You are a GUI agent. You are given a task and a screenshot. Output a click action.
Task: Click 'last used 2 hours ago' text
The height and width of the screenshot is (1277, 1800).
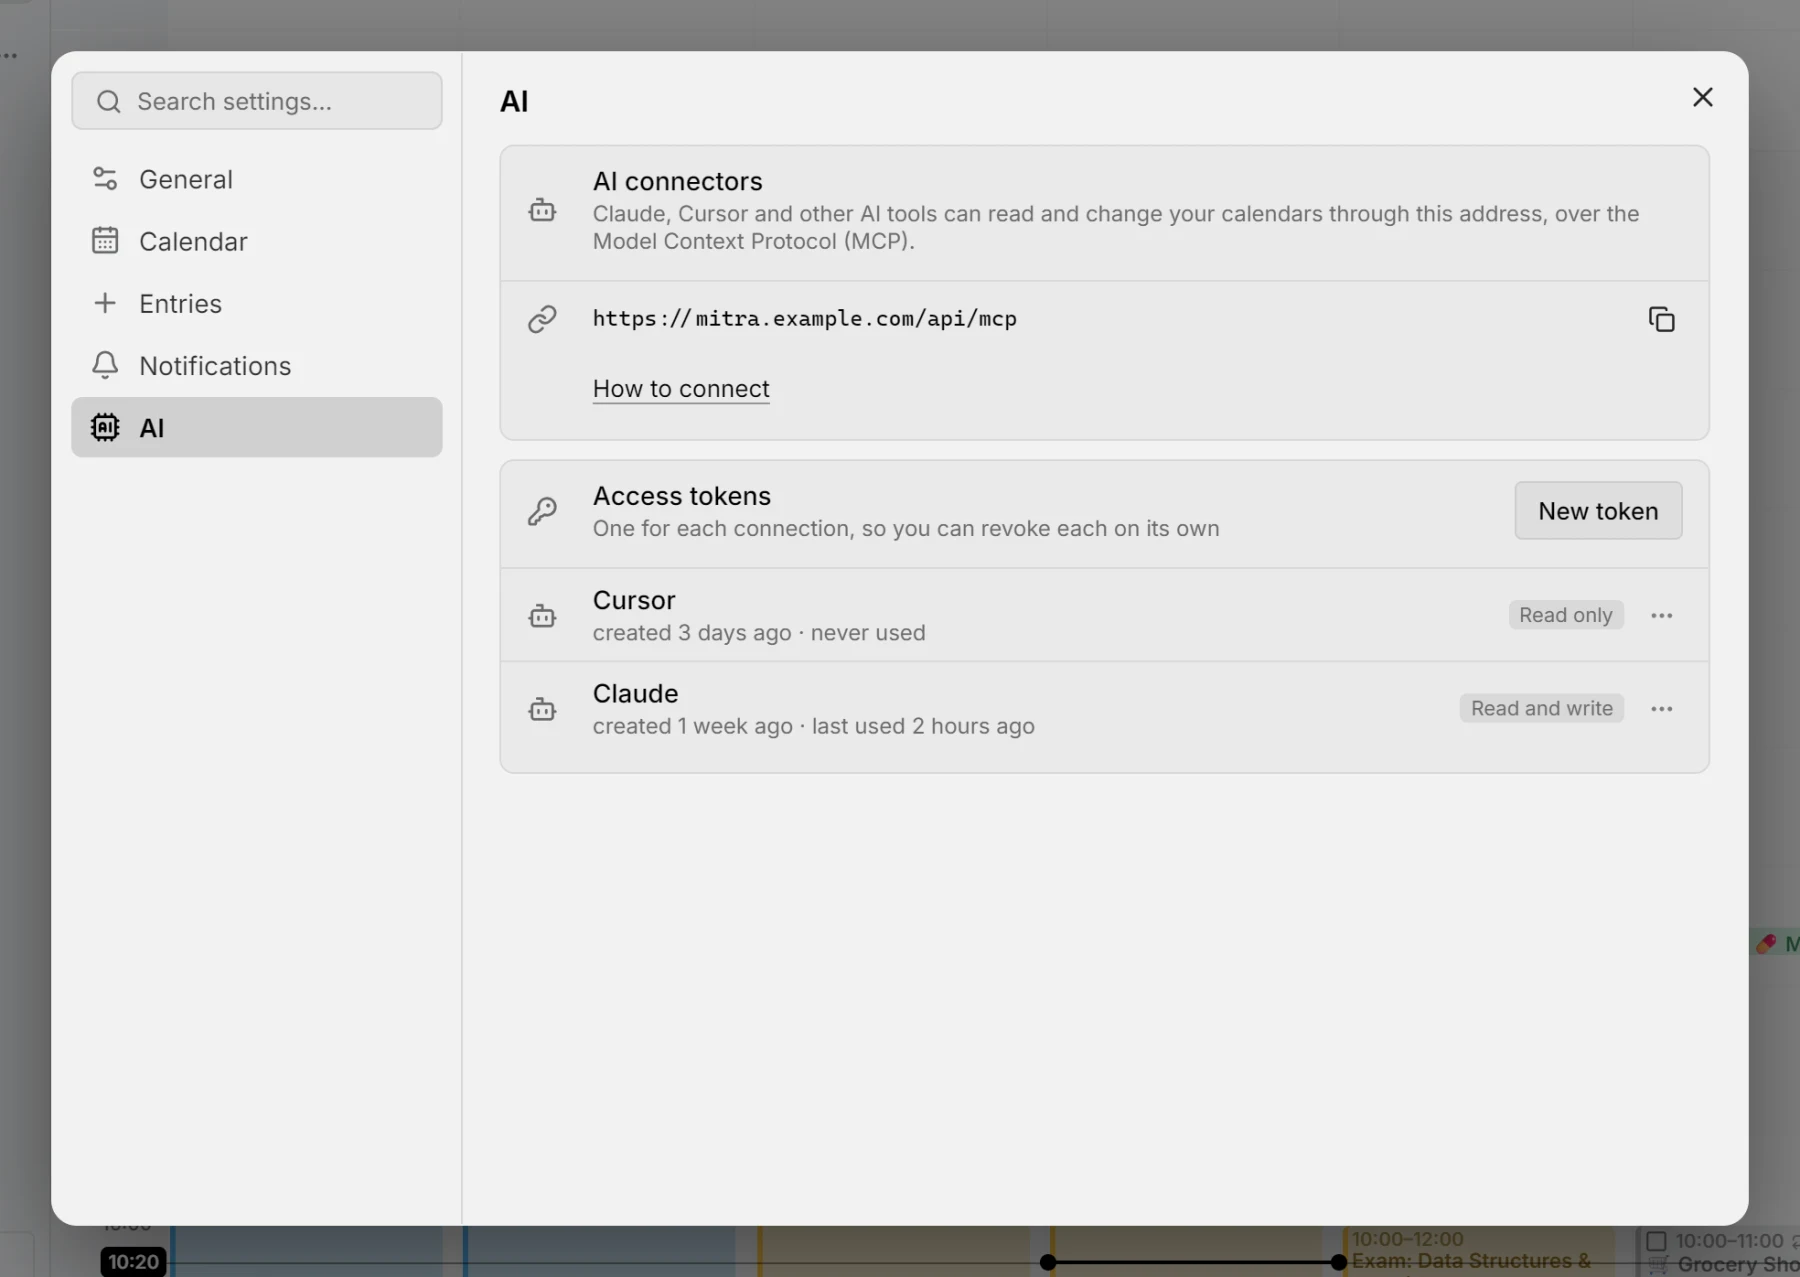[x=923, y=726]
